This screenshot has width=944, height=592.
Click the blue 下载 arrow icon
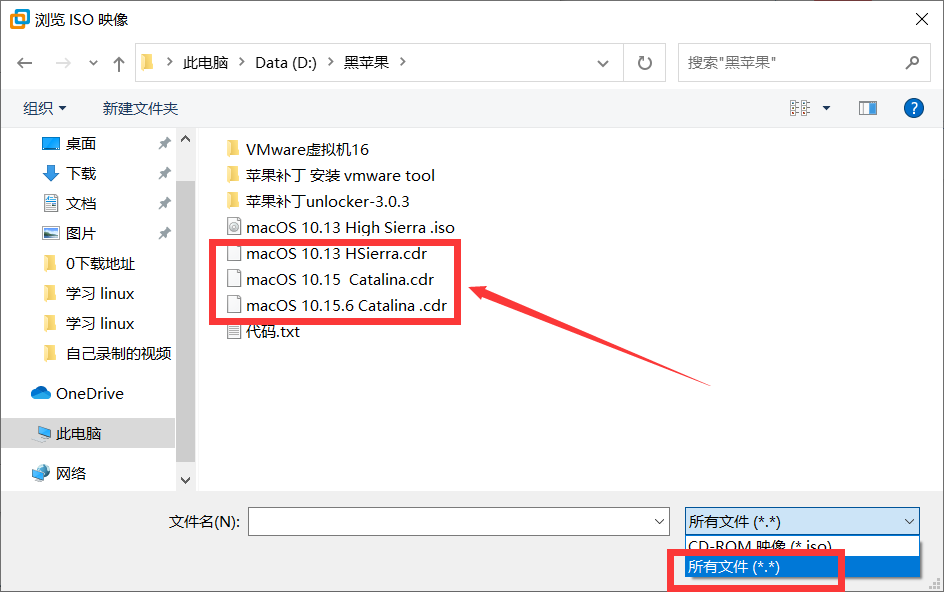[51, 173]
